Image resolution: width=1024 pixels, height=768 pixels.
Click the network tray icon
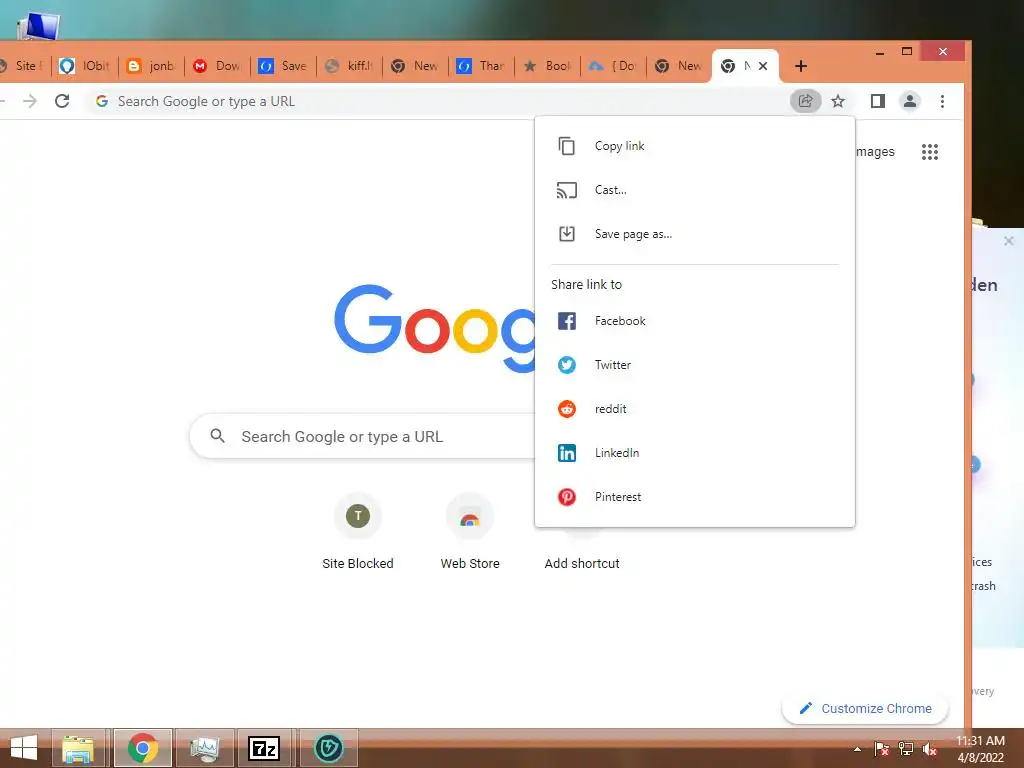906,749
